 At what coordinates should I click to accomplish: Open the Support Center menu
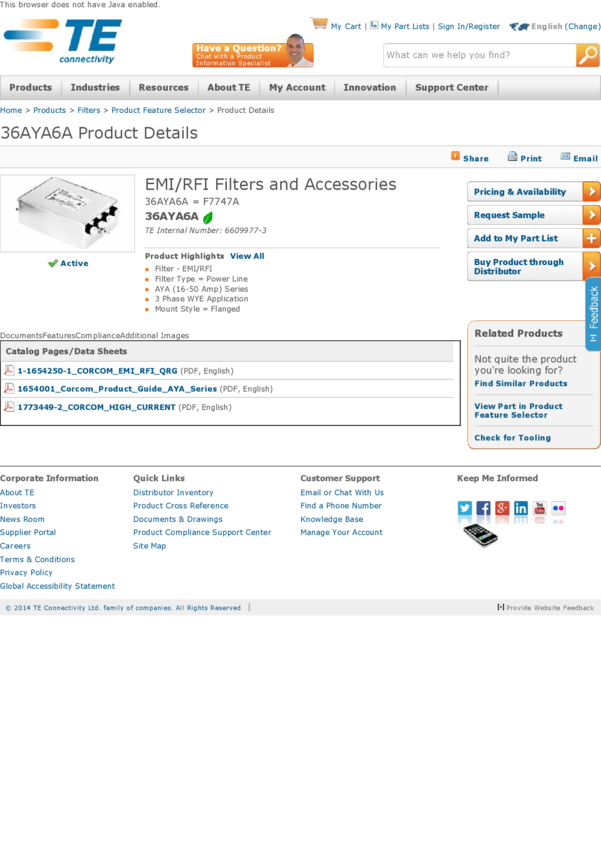451,88
